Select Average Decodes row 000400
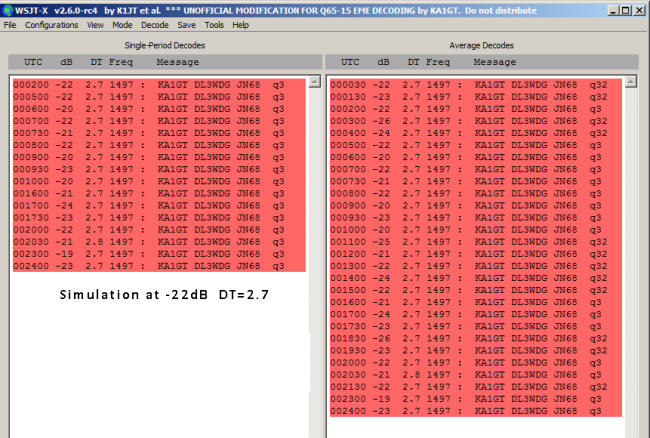The height and width of the screenshot is (438, 650). 476,133
